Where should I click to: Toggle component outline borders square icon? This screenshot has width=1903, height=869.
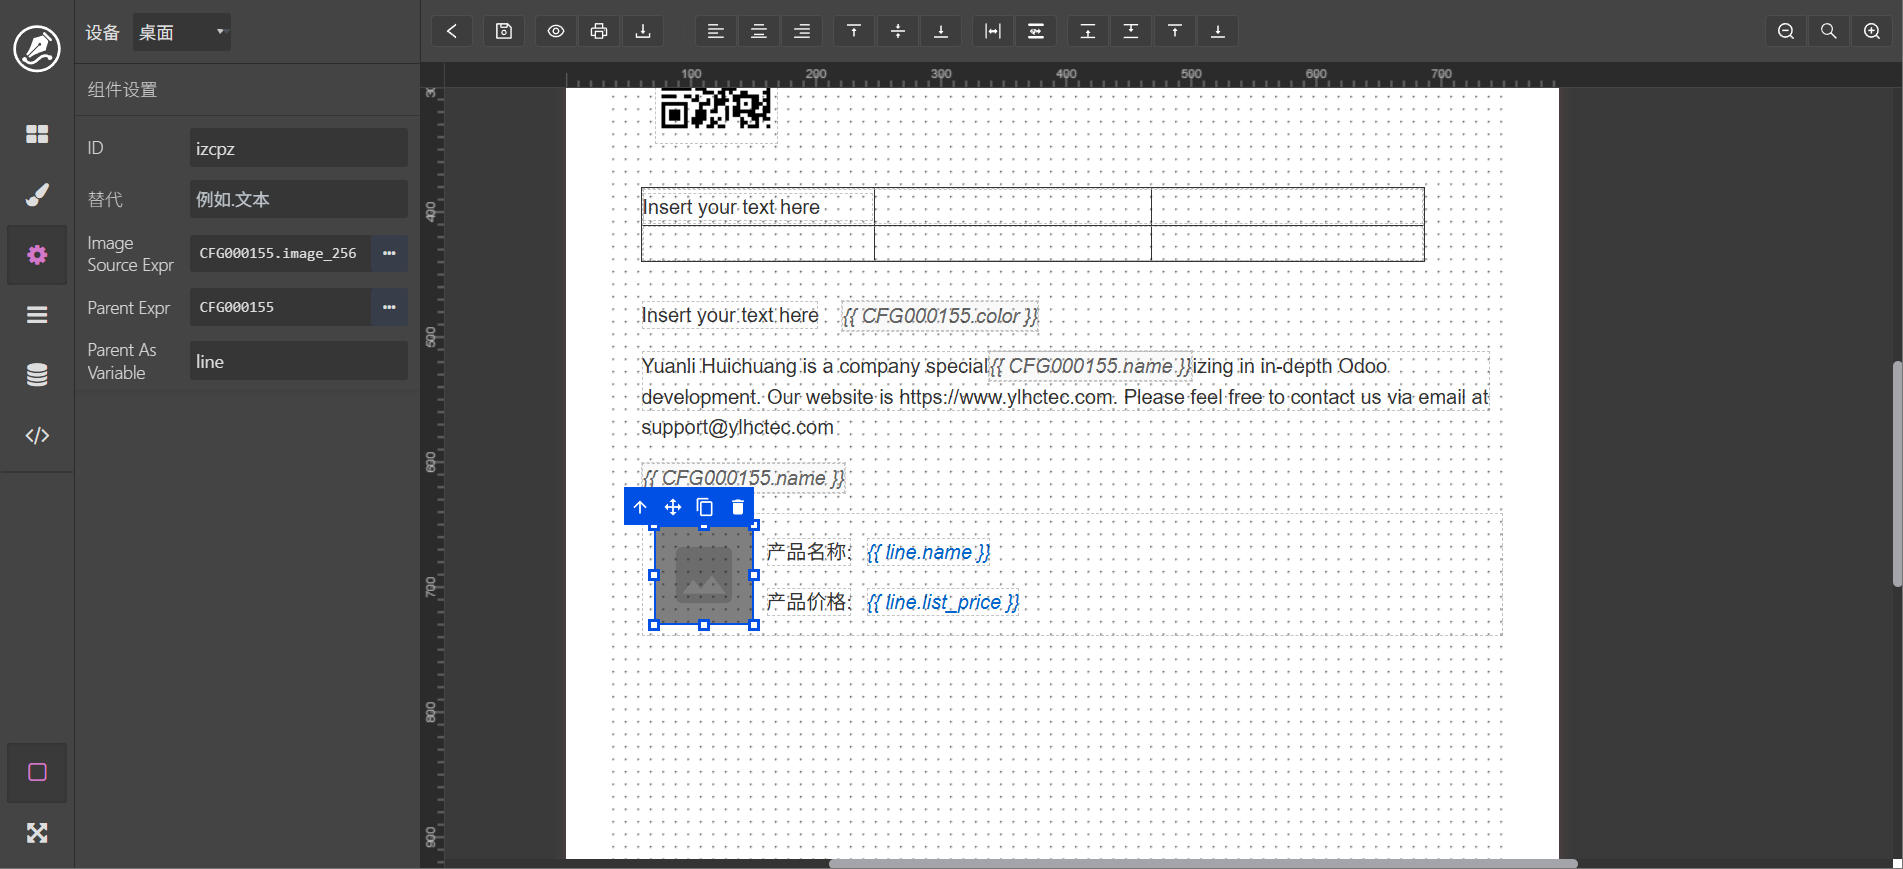coord(37,772)
